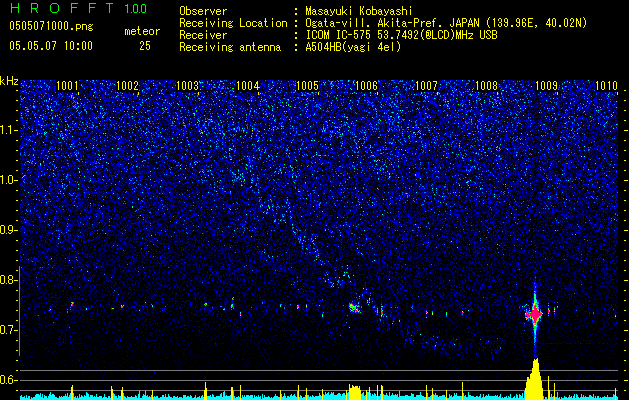Image resolution: width=629 pixels, height=400 pixels.
Task: Click the 'Observer' field label
Action: click(x=203, y=11)
